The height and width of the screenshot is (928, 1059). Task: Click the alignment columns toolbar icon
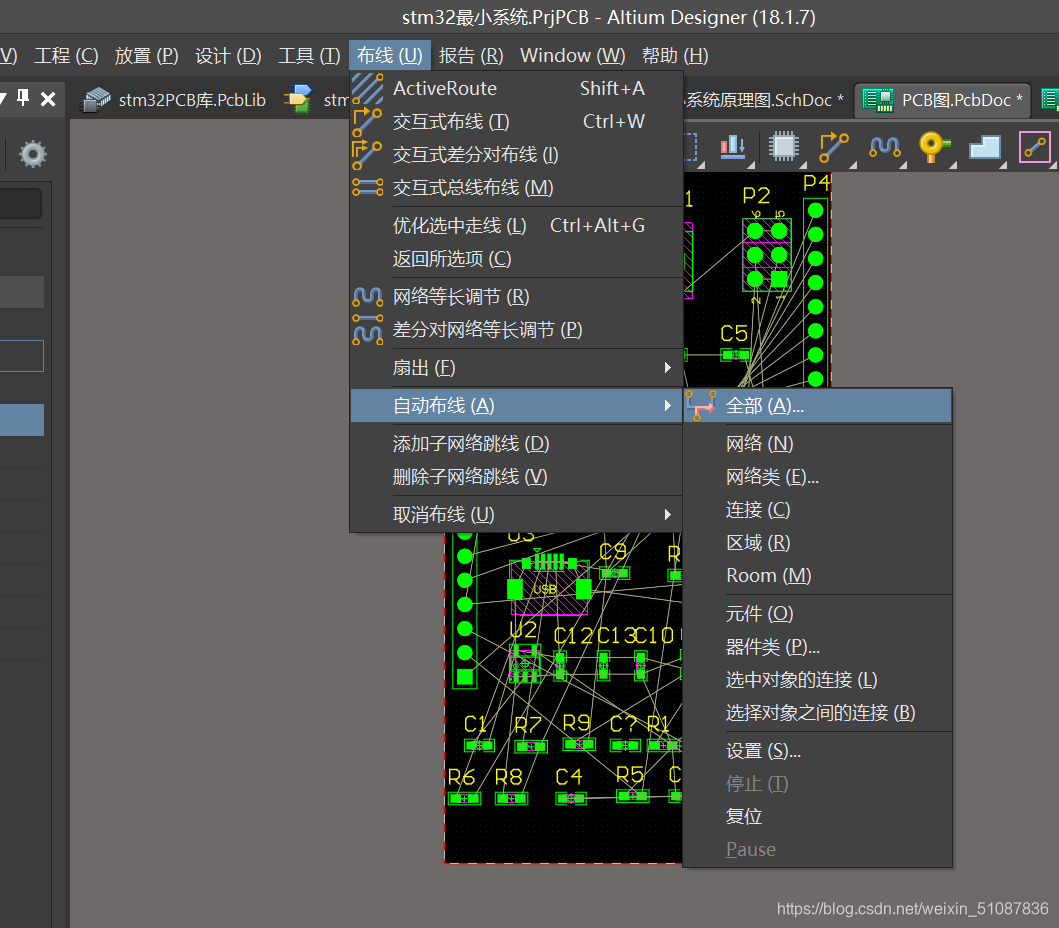(x=732, y=147)
